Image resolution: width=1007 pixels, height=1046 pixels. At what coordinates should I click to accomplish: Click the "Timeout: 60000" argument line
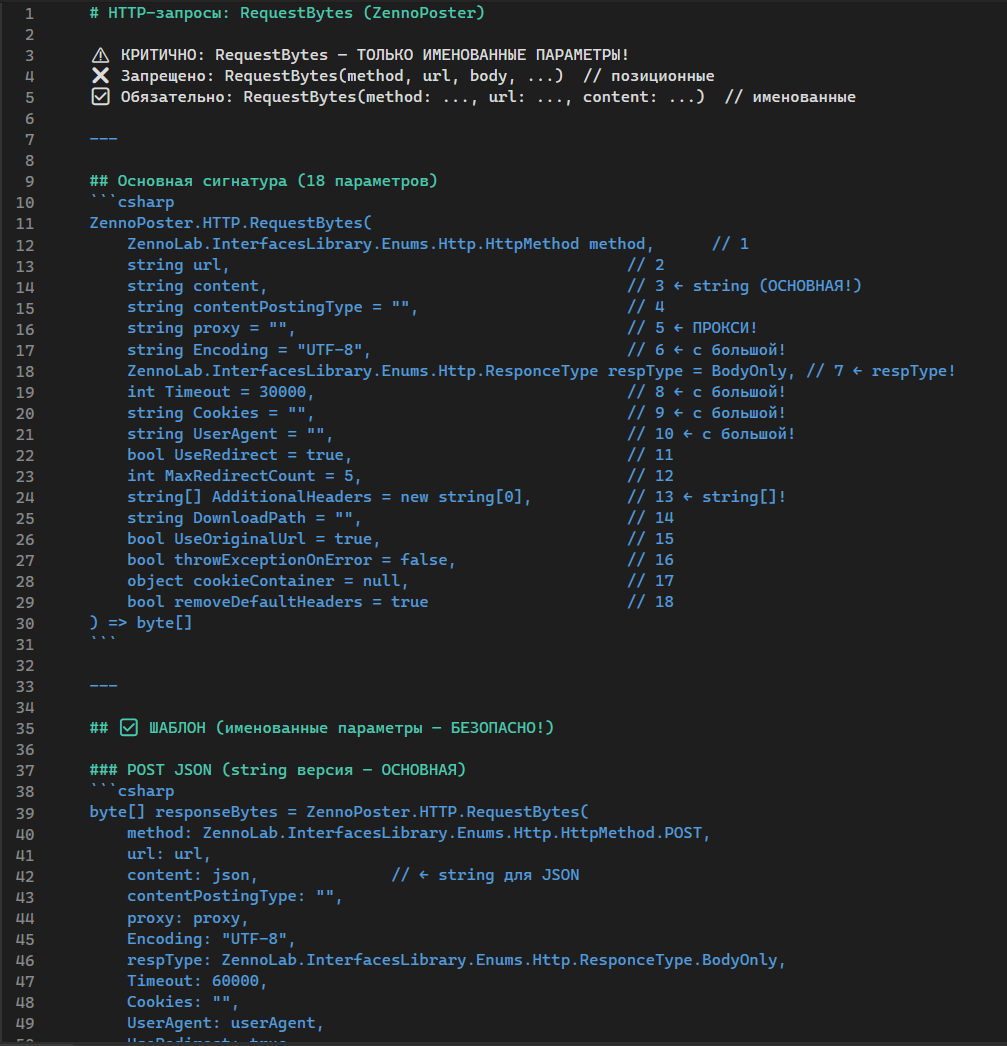coord(197,980)
